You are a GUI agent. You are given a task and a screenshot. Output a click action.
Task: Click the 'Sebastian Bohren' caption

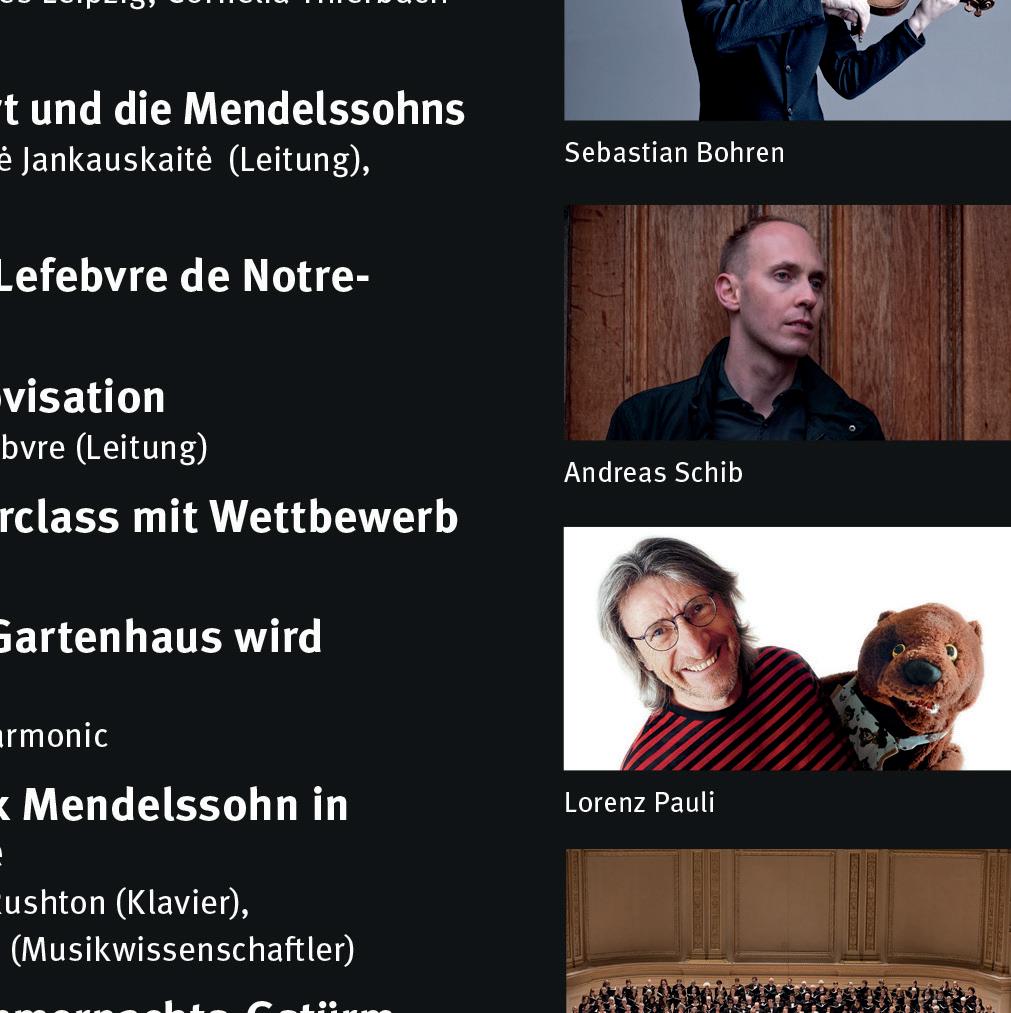coord(674,153)
